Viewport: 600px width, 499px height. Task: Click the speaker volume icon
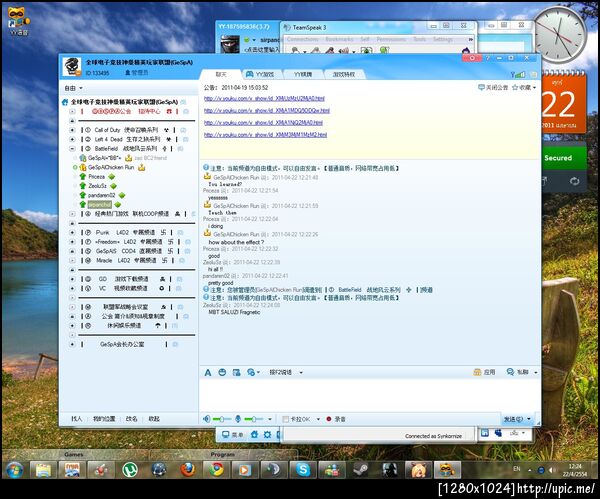(x=207, y=419)
